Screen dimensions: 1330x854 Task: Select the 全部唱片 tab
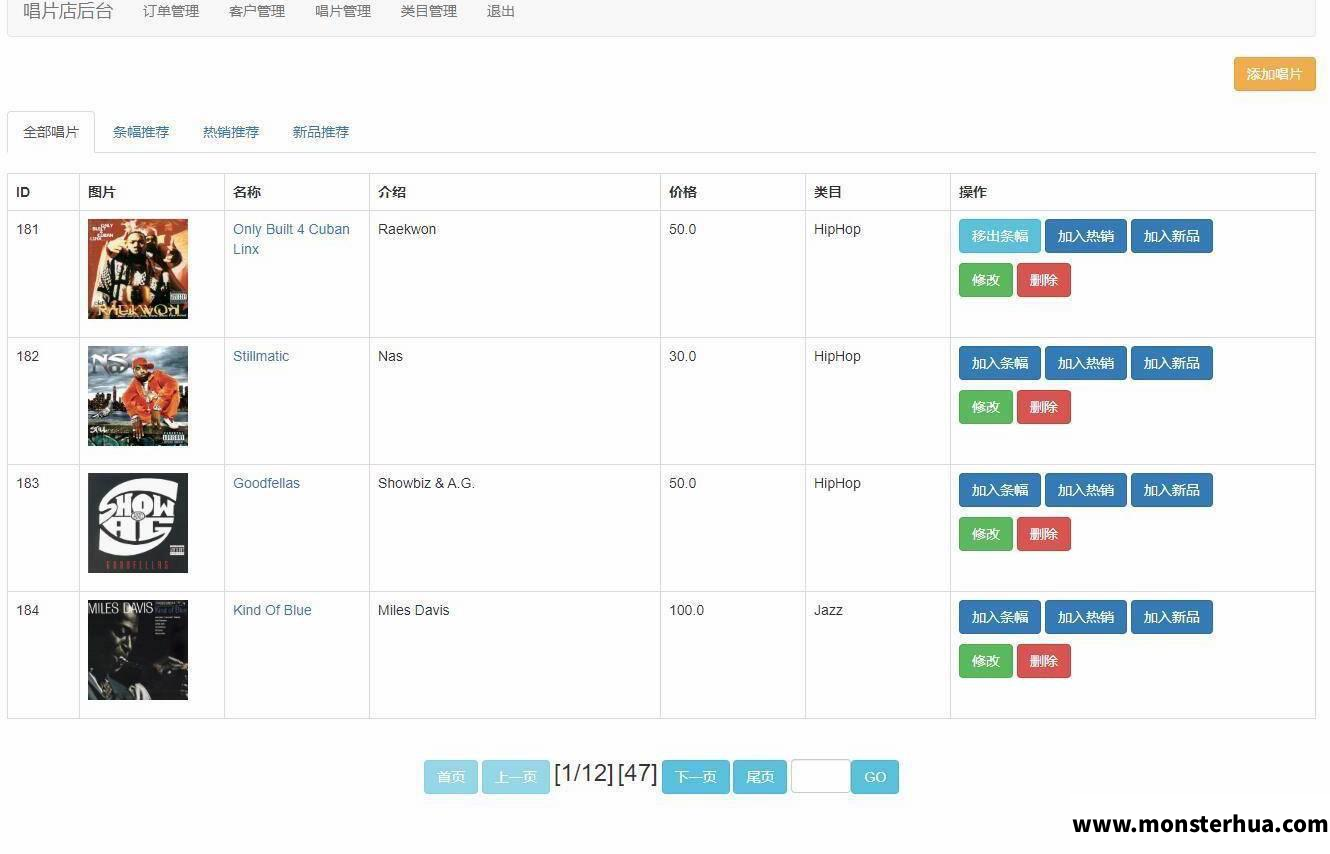point(51,132)
